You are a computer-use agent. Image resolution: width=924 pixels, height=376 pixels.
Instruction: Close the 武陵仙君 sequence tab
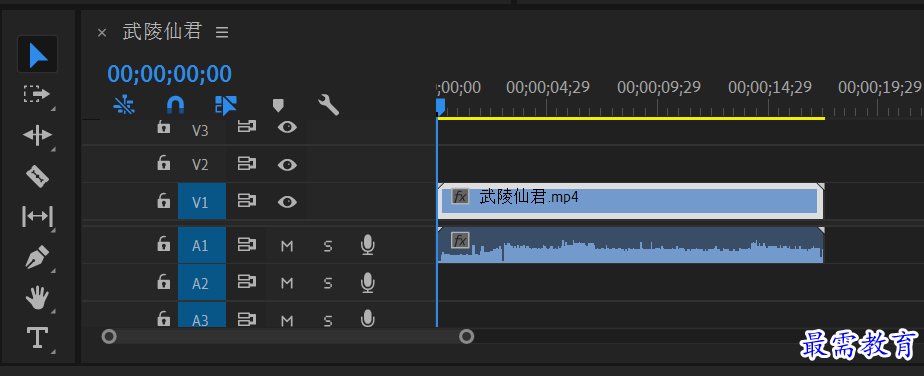pos(102,32)
